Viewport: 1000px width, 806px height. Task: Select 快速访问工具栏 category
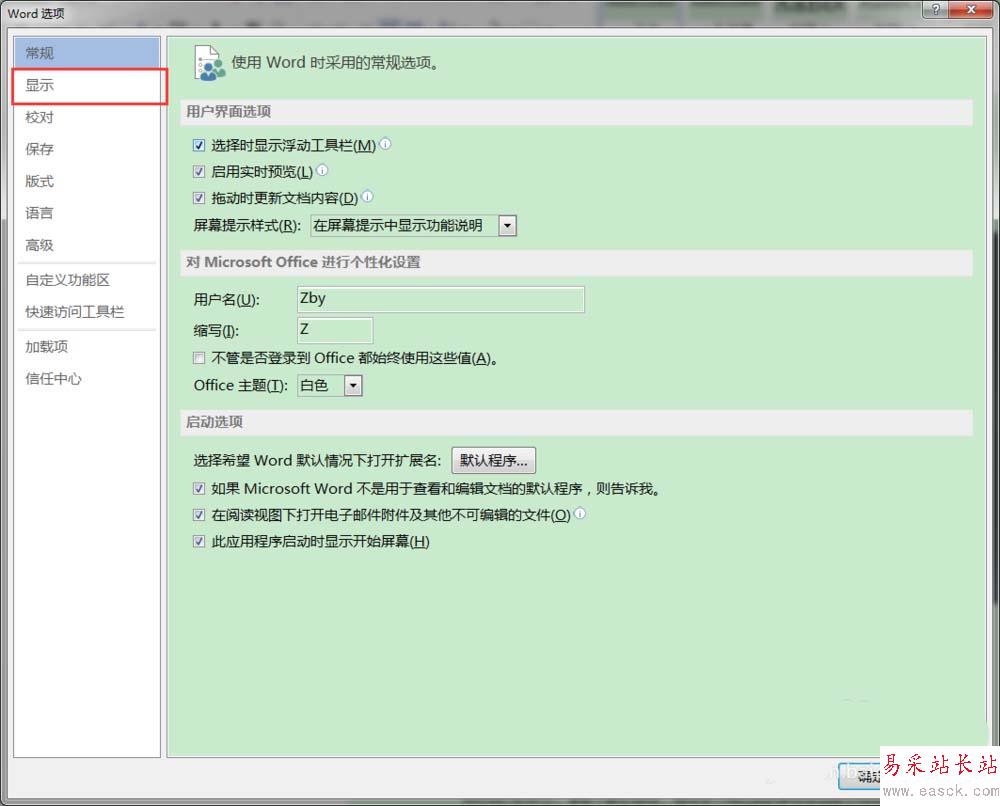87,312
